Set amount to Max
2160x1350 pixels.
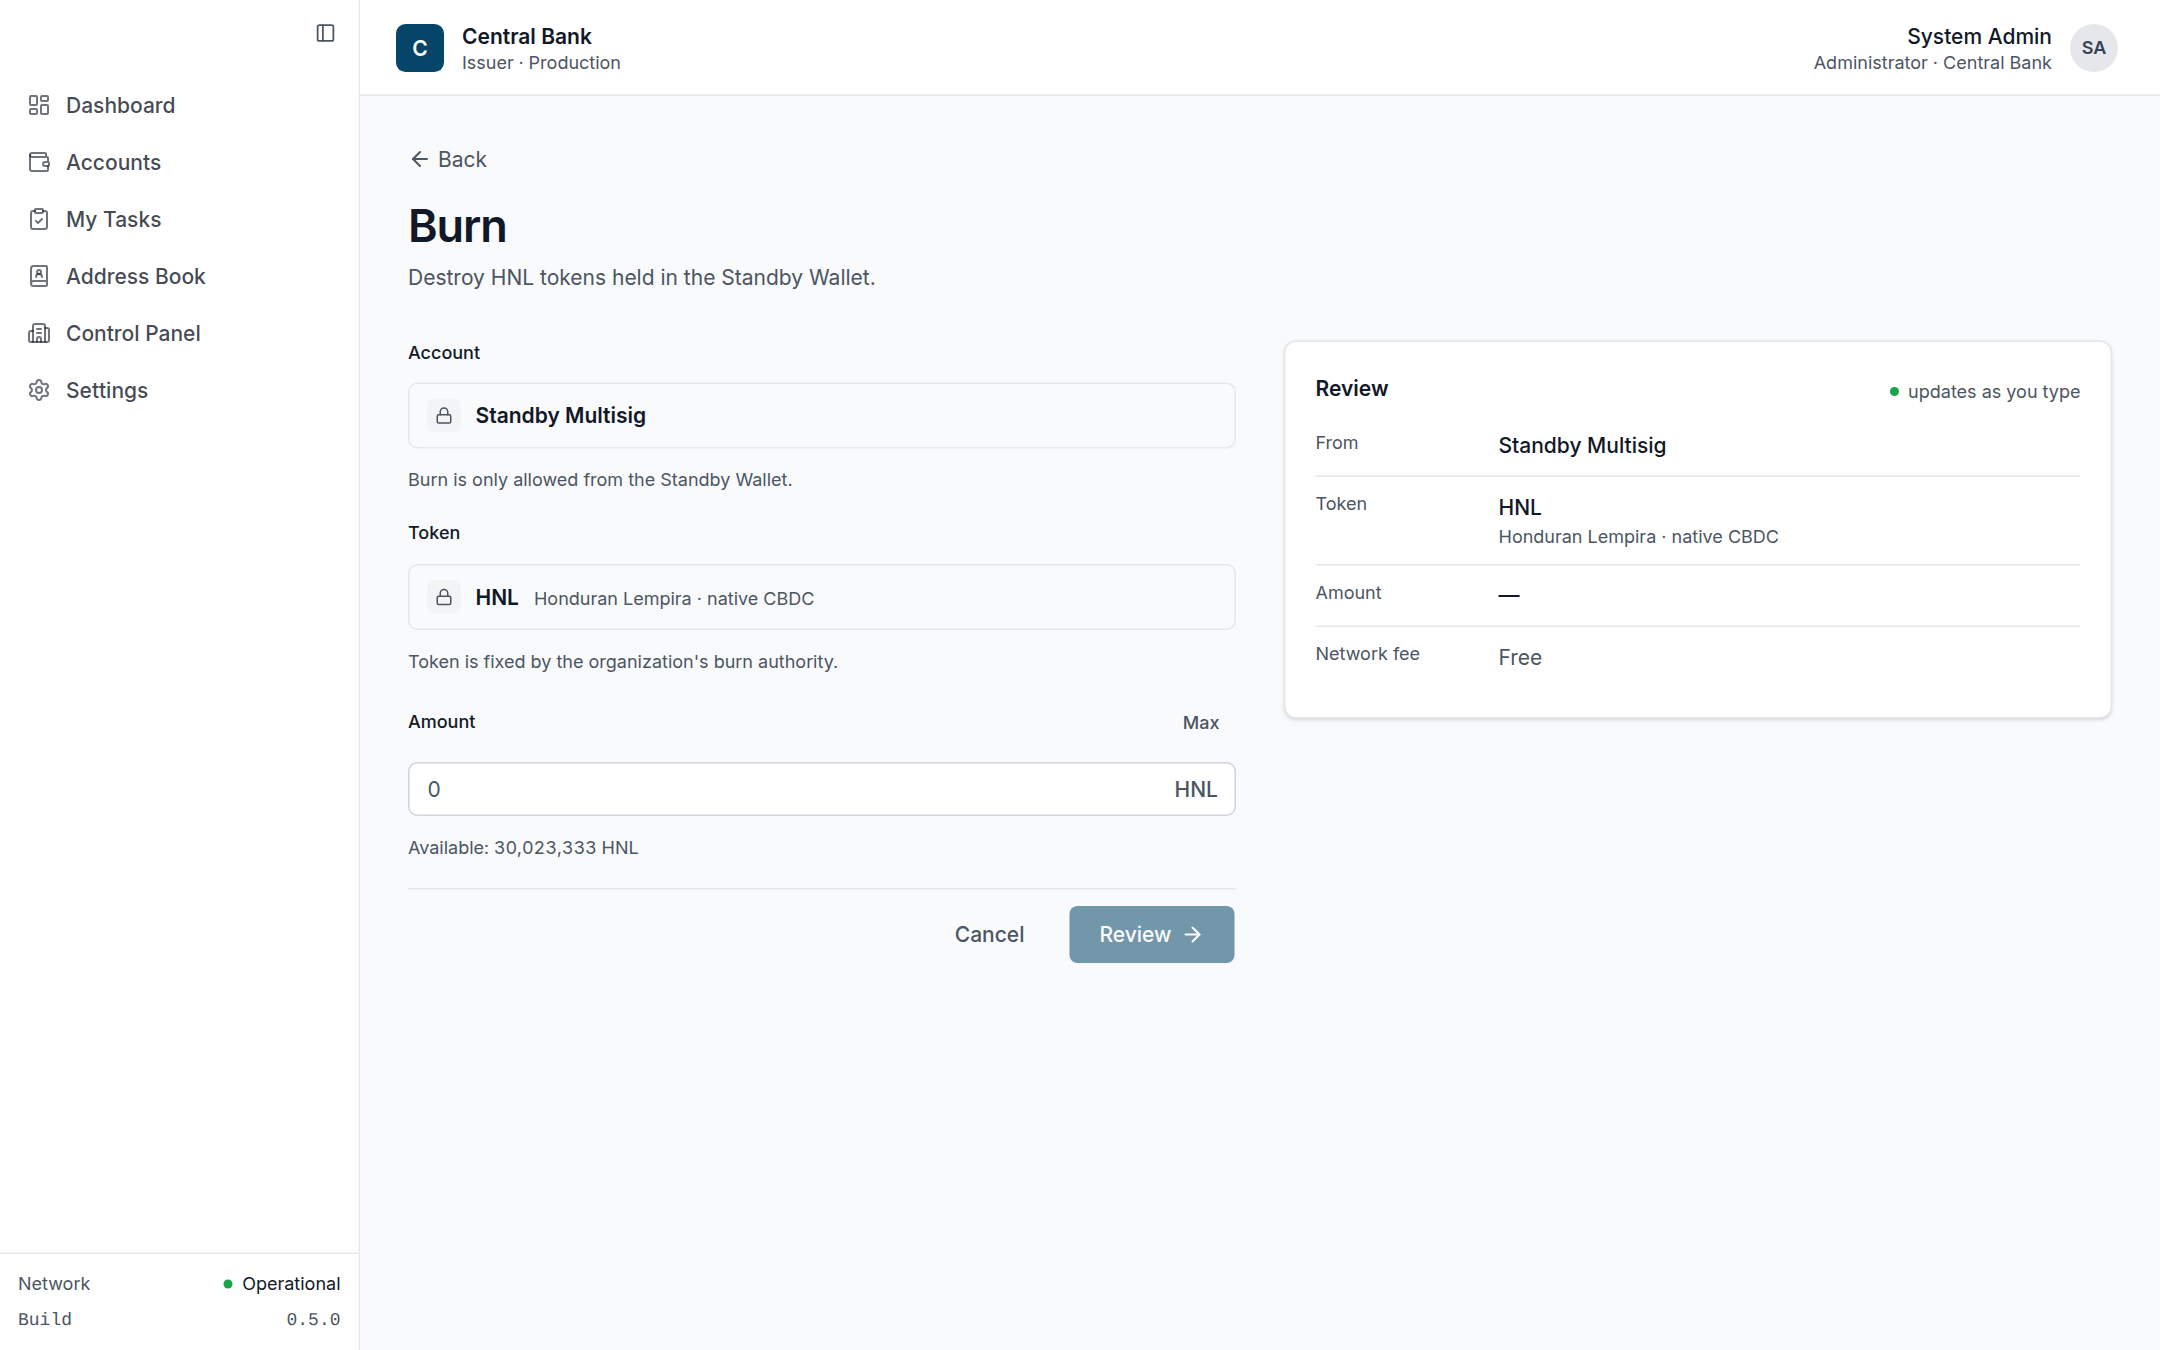1200,722
